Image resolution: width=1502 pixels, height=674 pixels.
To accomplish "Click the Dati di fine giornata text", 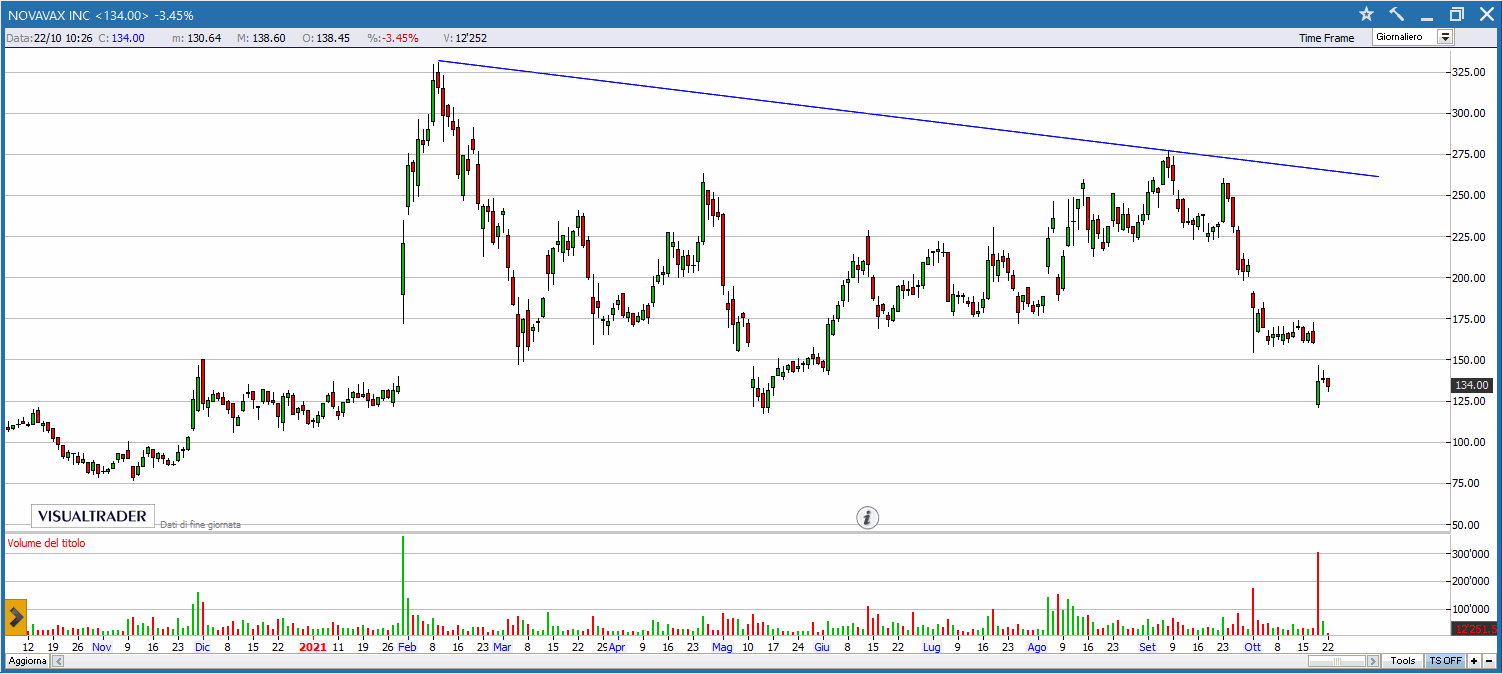I will [200, 524].
